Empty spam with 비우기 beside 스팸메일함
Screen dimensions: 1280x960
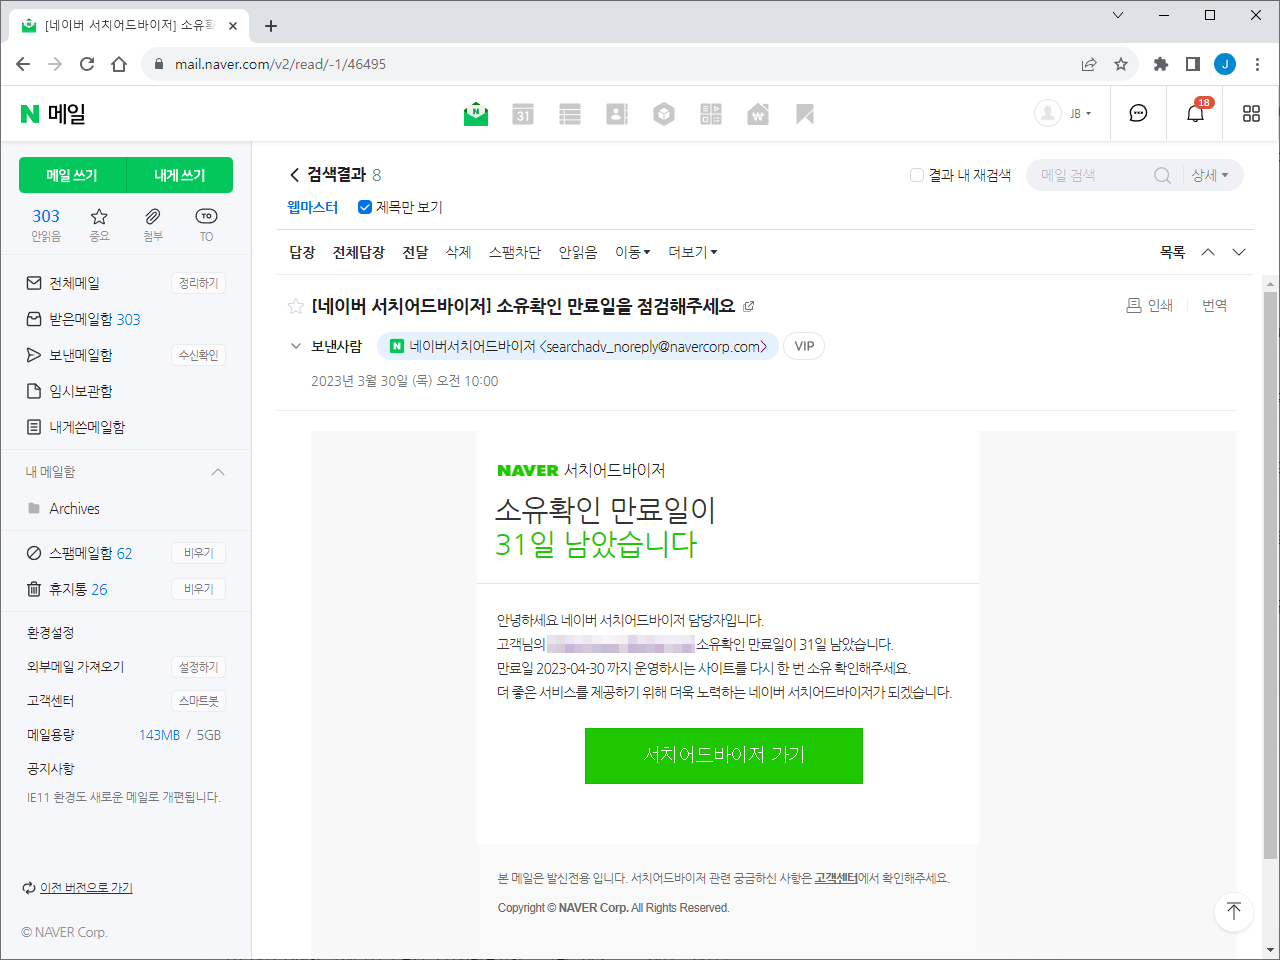[x=199, y=553]
